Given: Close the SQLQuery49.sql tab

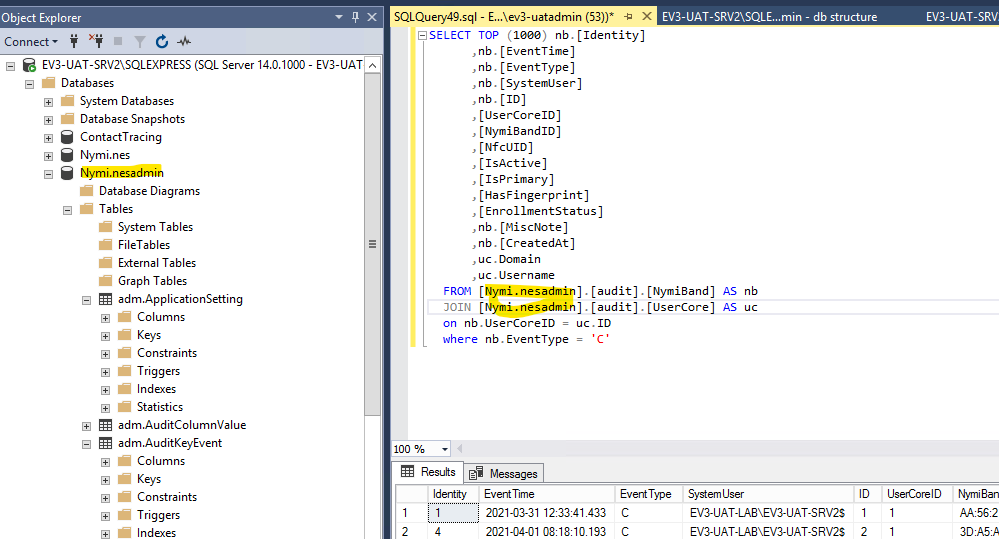Looking at the screenshot, I should click(647, 17).
